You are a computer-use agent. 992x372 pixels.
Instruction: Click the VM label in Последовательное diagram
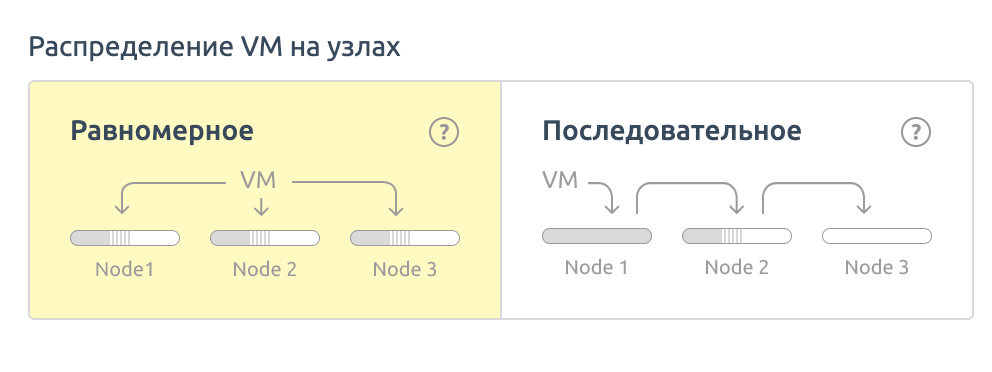561,180
